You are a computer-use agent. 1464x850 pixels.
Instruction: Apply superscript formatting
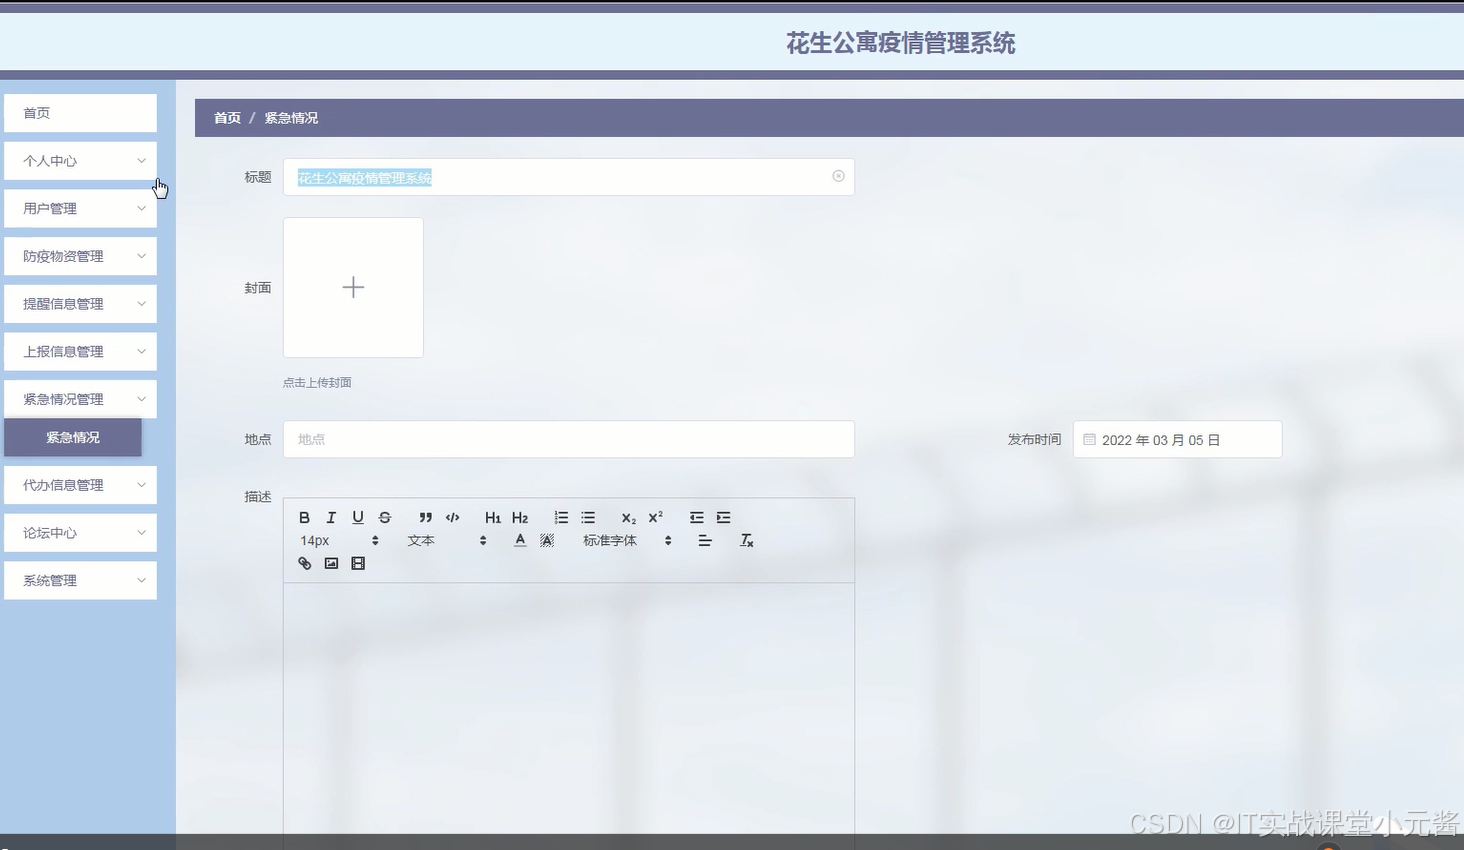tap(656, 517)
